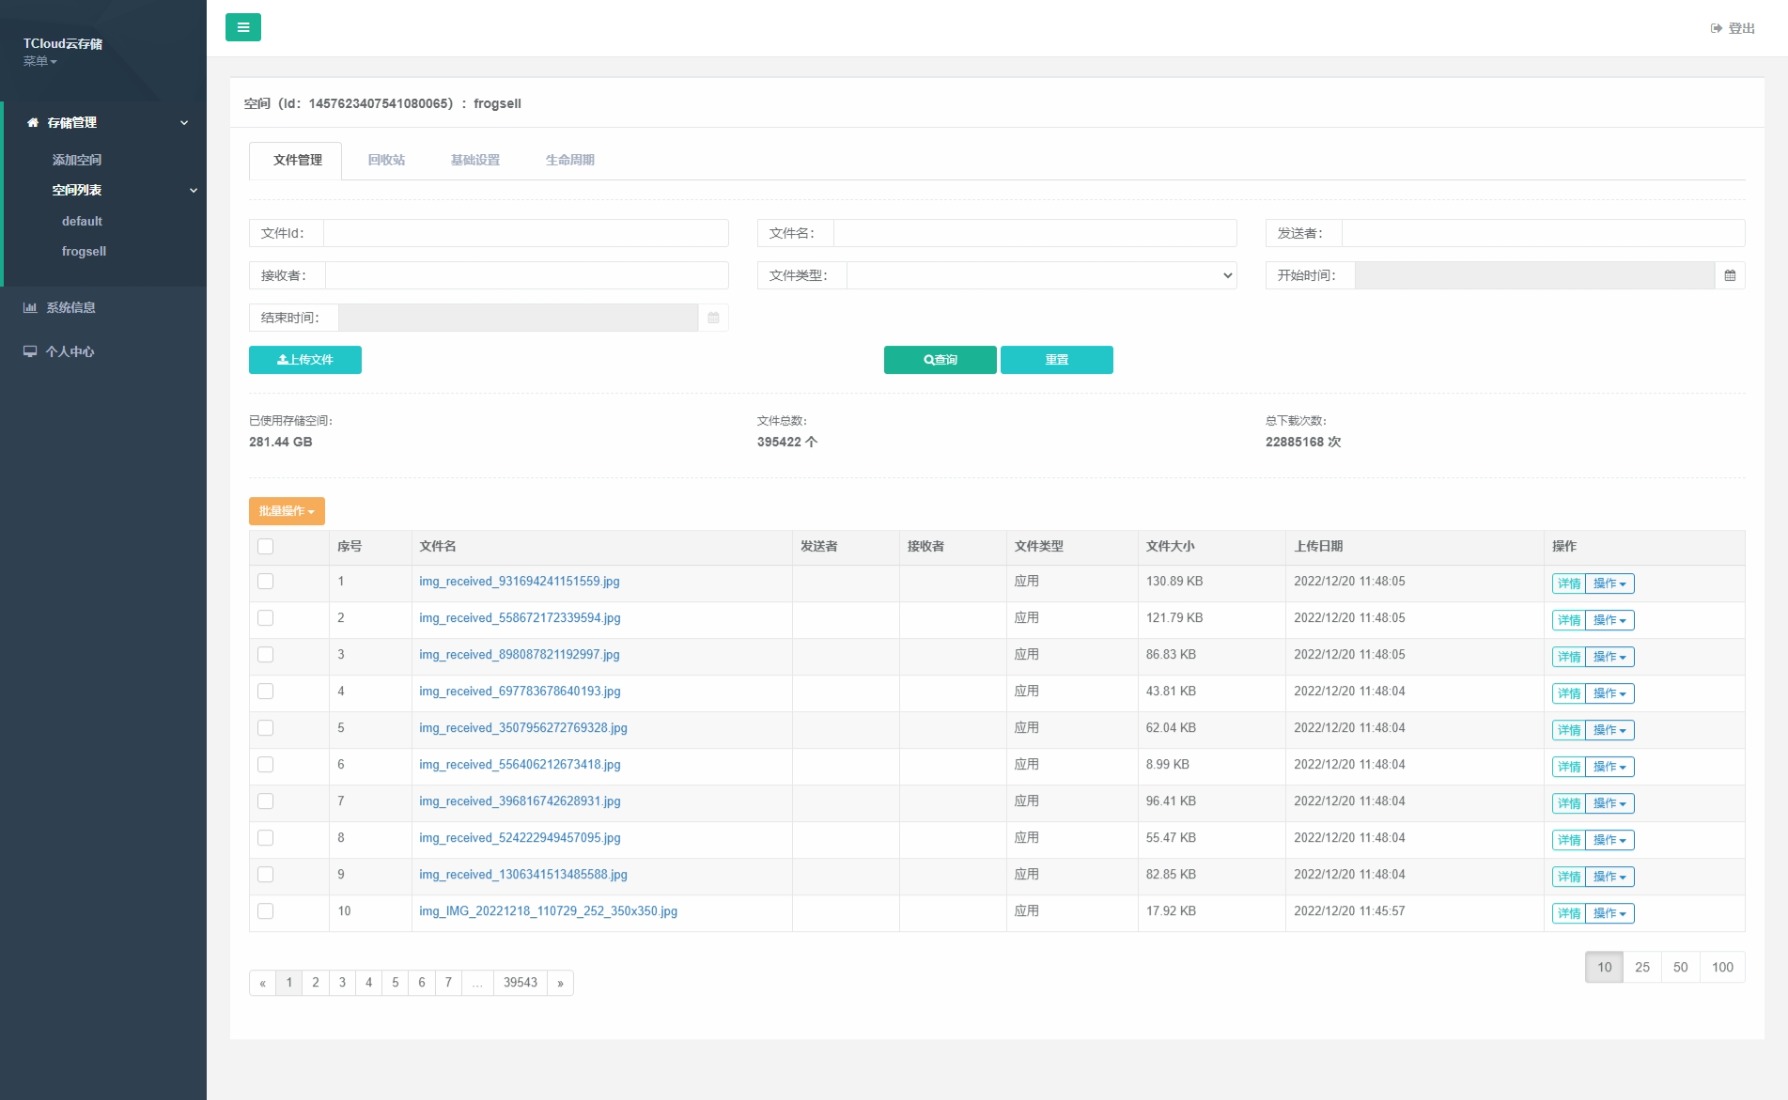Open file img_received_558672172339594.jpg link
The width and height of the screenshot is (1788, 1100).
520,618
